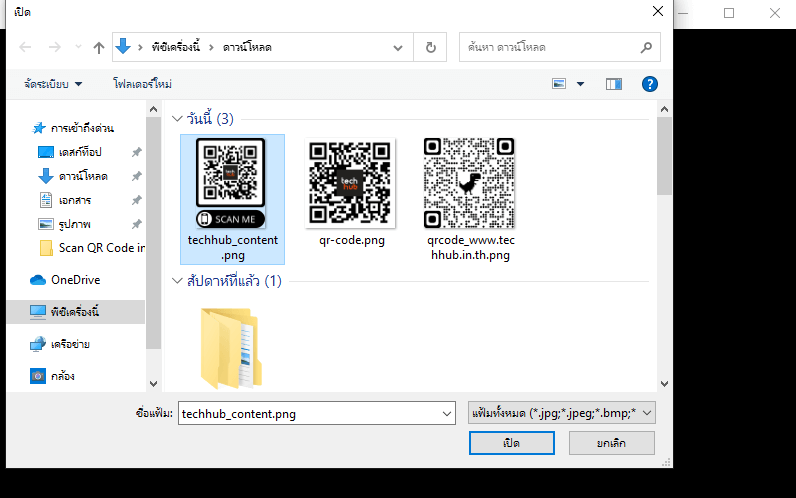
Task: Select the qr-code.png thumbnail
Action: (350, 183)
